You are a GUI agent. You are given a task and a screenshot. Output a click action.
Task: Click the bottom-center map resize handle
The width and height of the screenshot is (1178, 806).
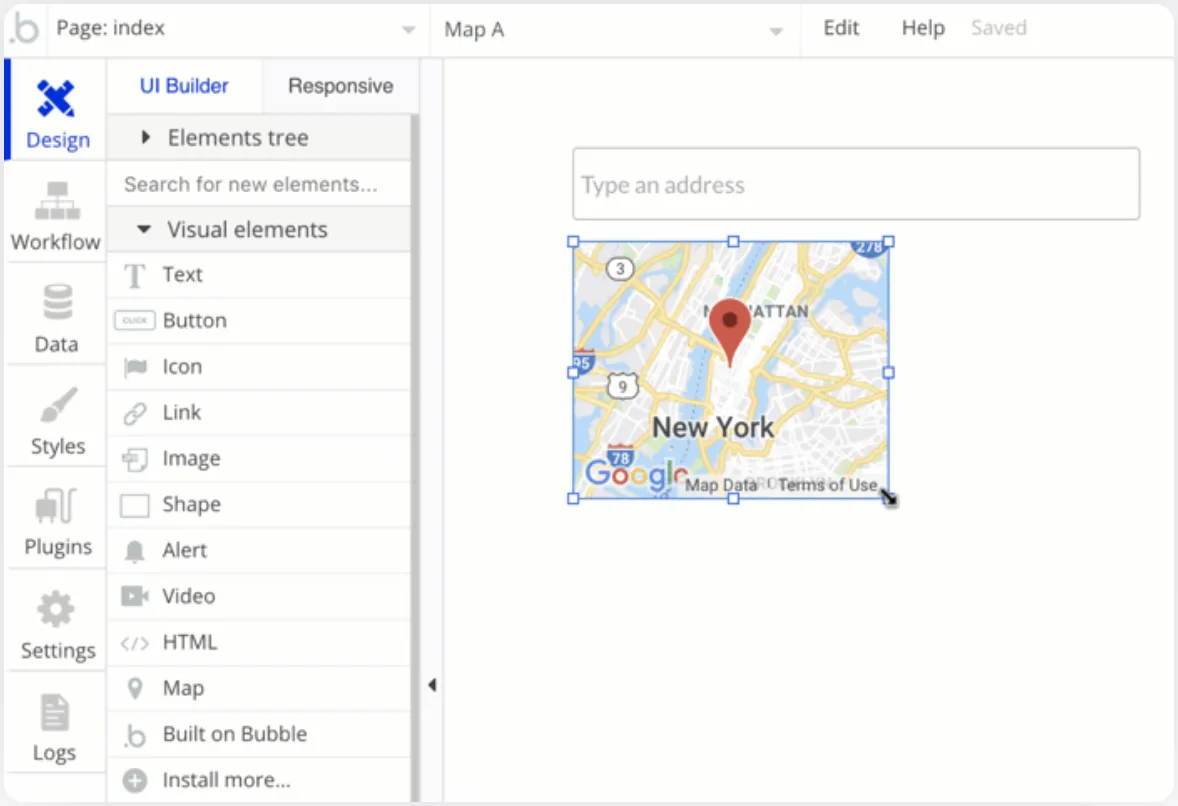pos(733,498)
